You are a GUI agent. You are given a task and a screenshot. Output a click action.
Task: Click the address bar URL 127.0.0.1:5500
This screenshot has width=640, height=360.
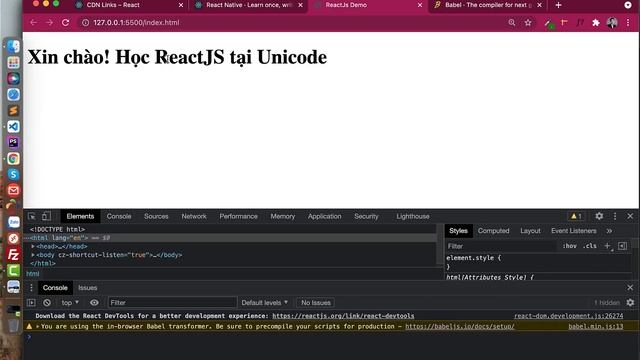[136, 22]
